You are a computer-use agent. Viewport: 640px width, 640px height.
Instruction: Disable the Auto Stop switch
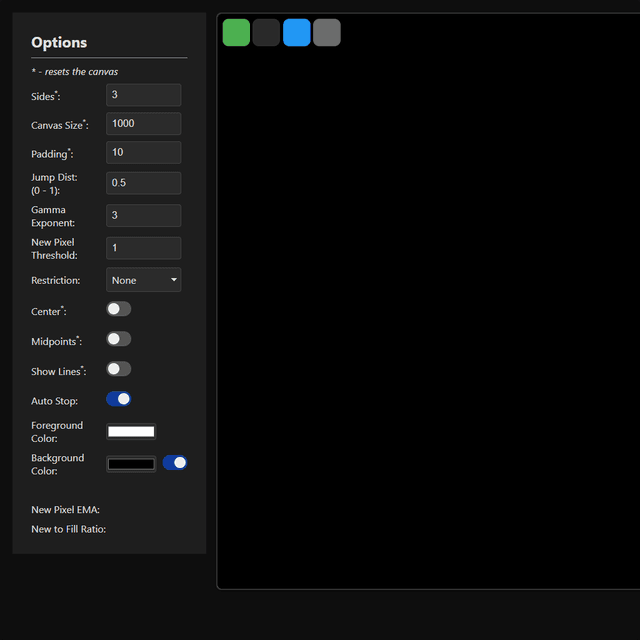point(119,399)
